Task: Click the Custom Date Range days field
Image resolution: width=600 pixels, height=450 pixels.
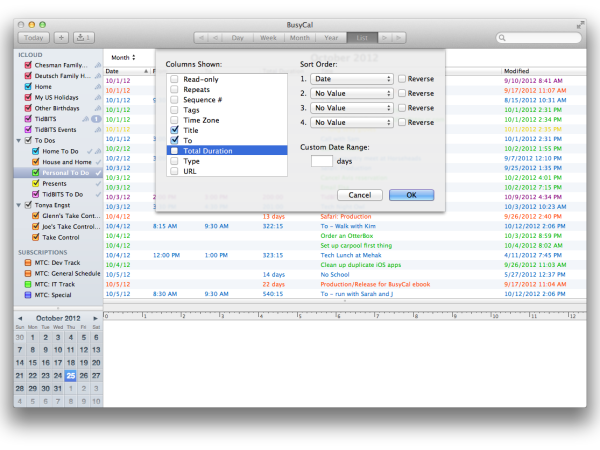Action: pos(322,161)
